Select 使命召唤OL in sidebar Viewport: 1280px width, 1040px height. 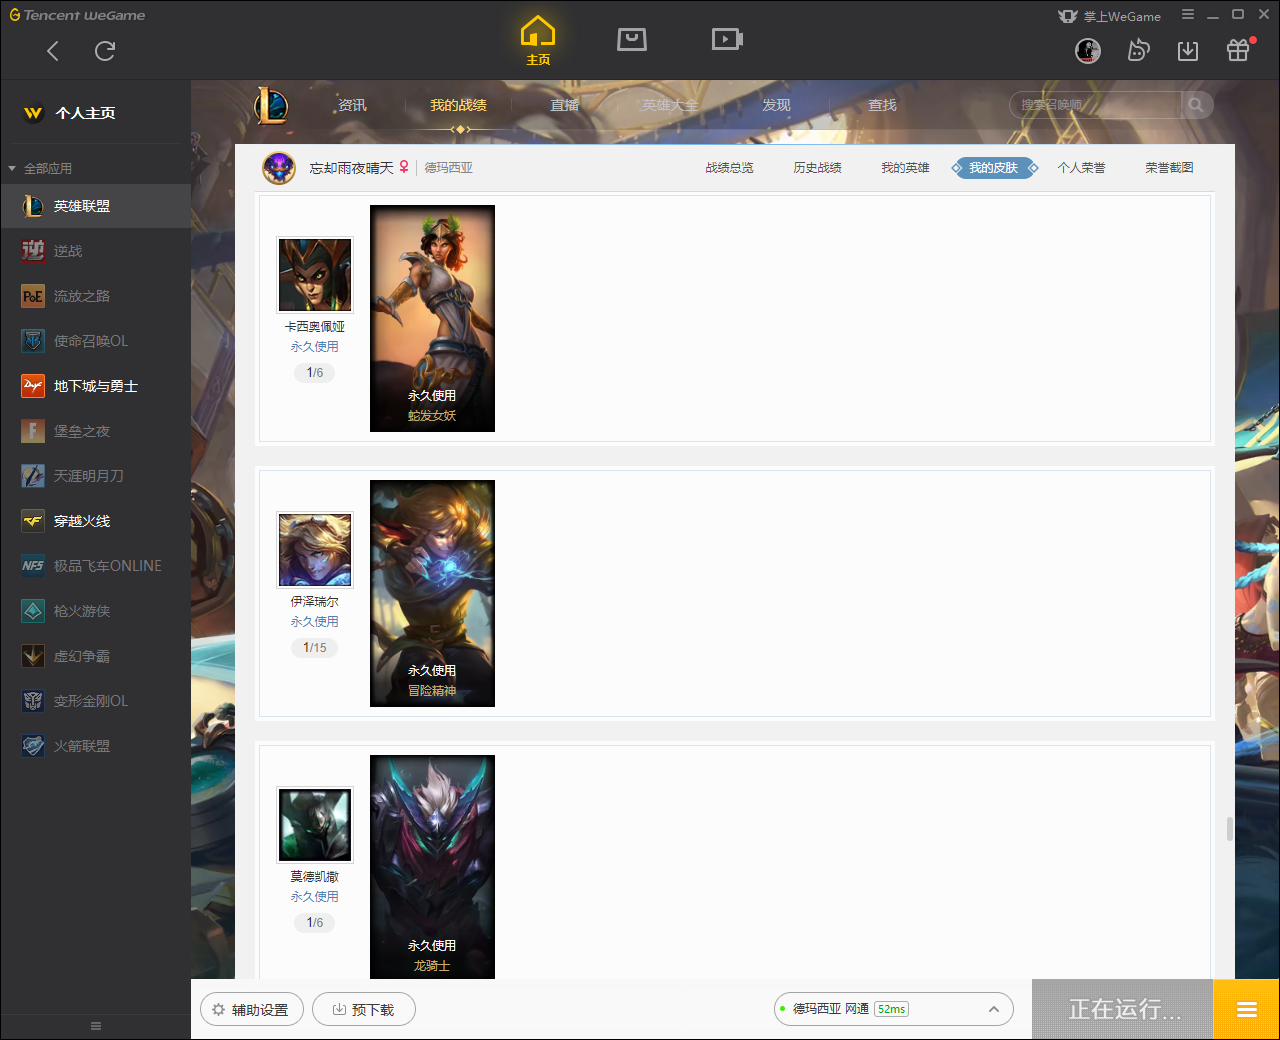pyautogui.click(x=95, y=341)
